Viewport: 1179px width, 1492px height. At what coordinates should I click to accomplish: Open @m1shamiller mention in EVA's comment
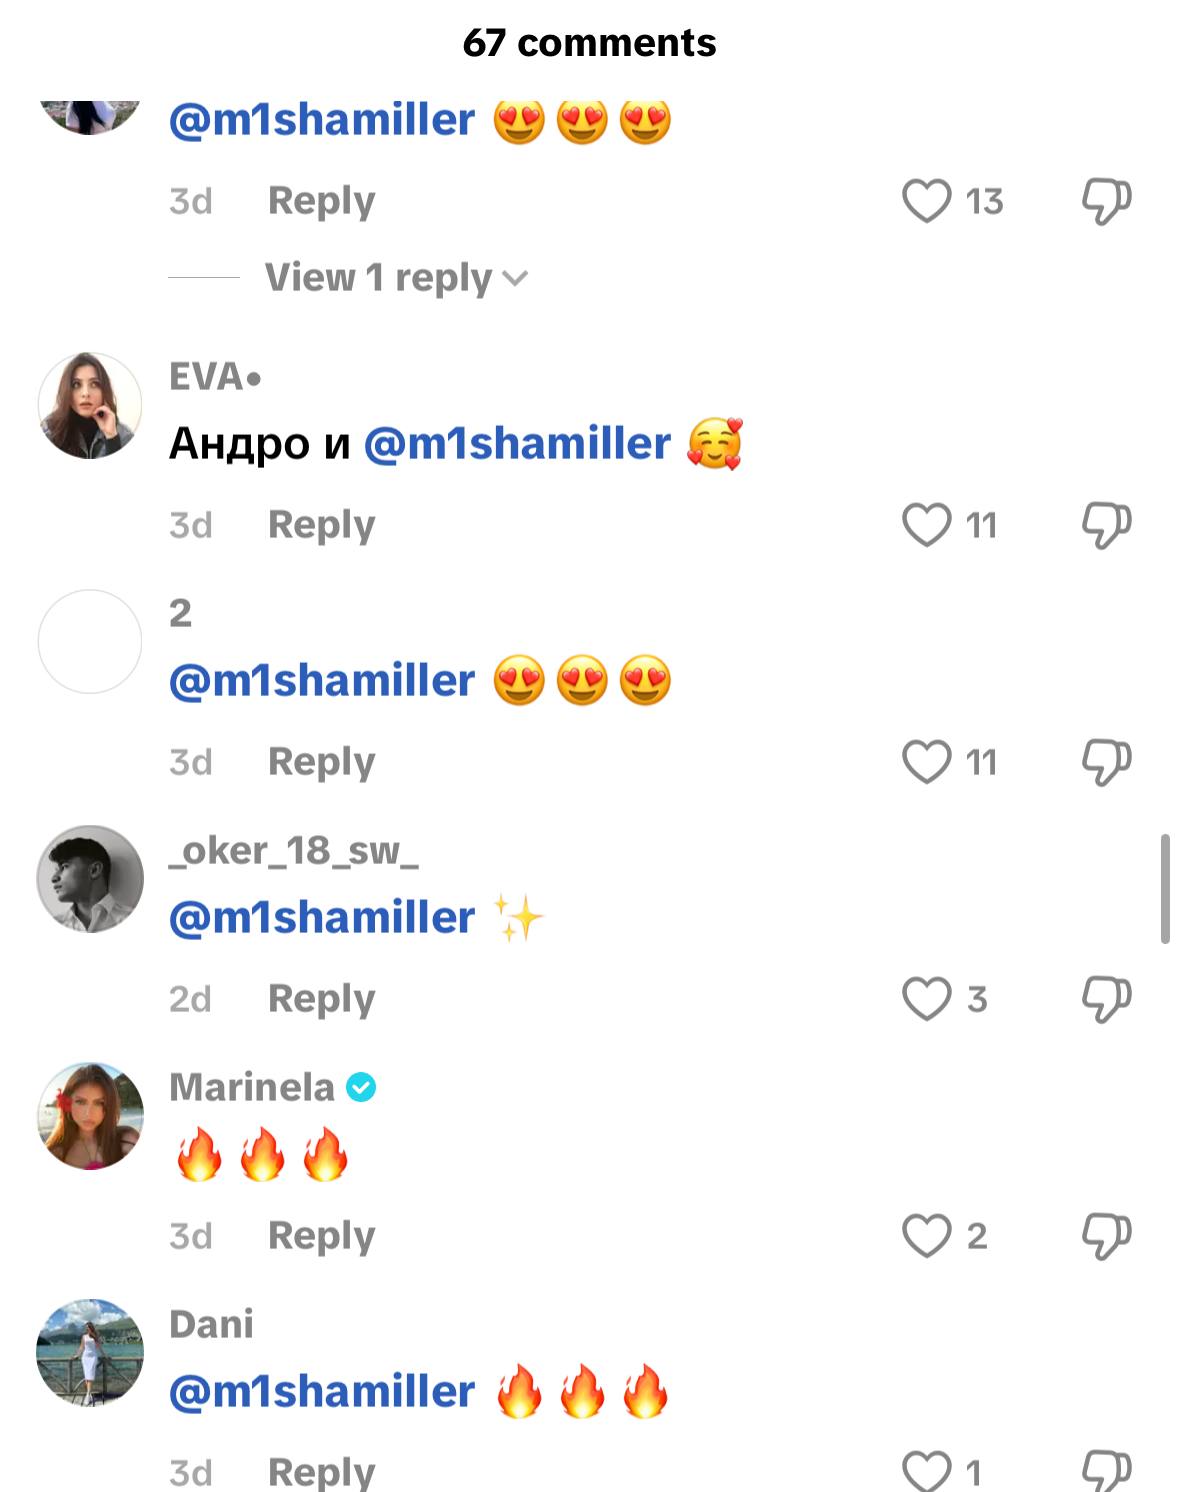[517, 443]
